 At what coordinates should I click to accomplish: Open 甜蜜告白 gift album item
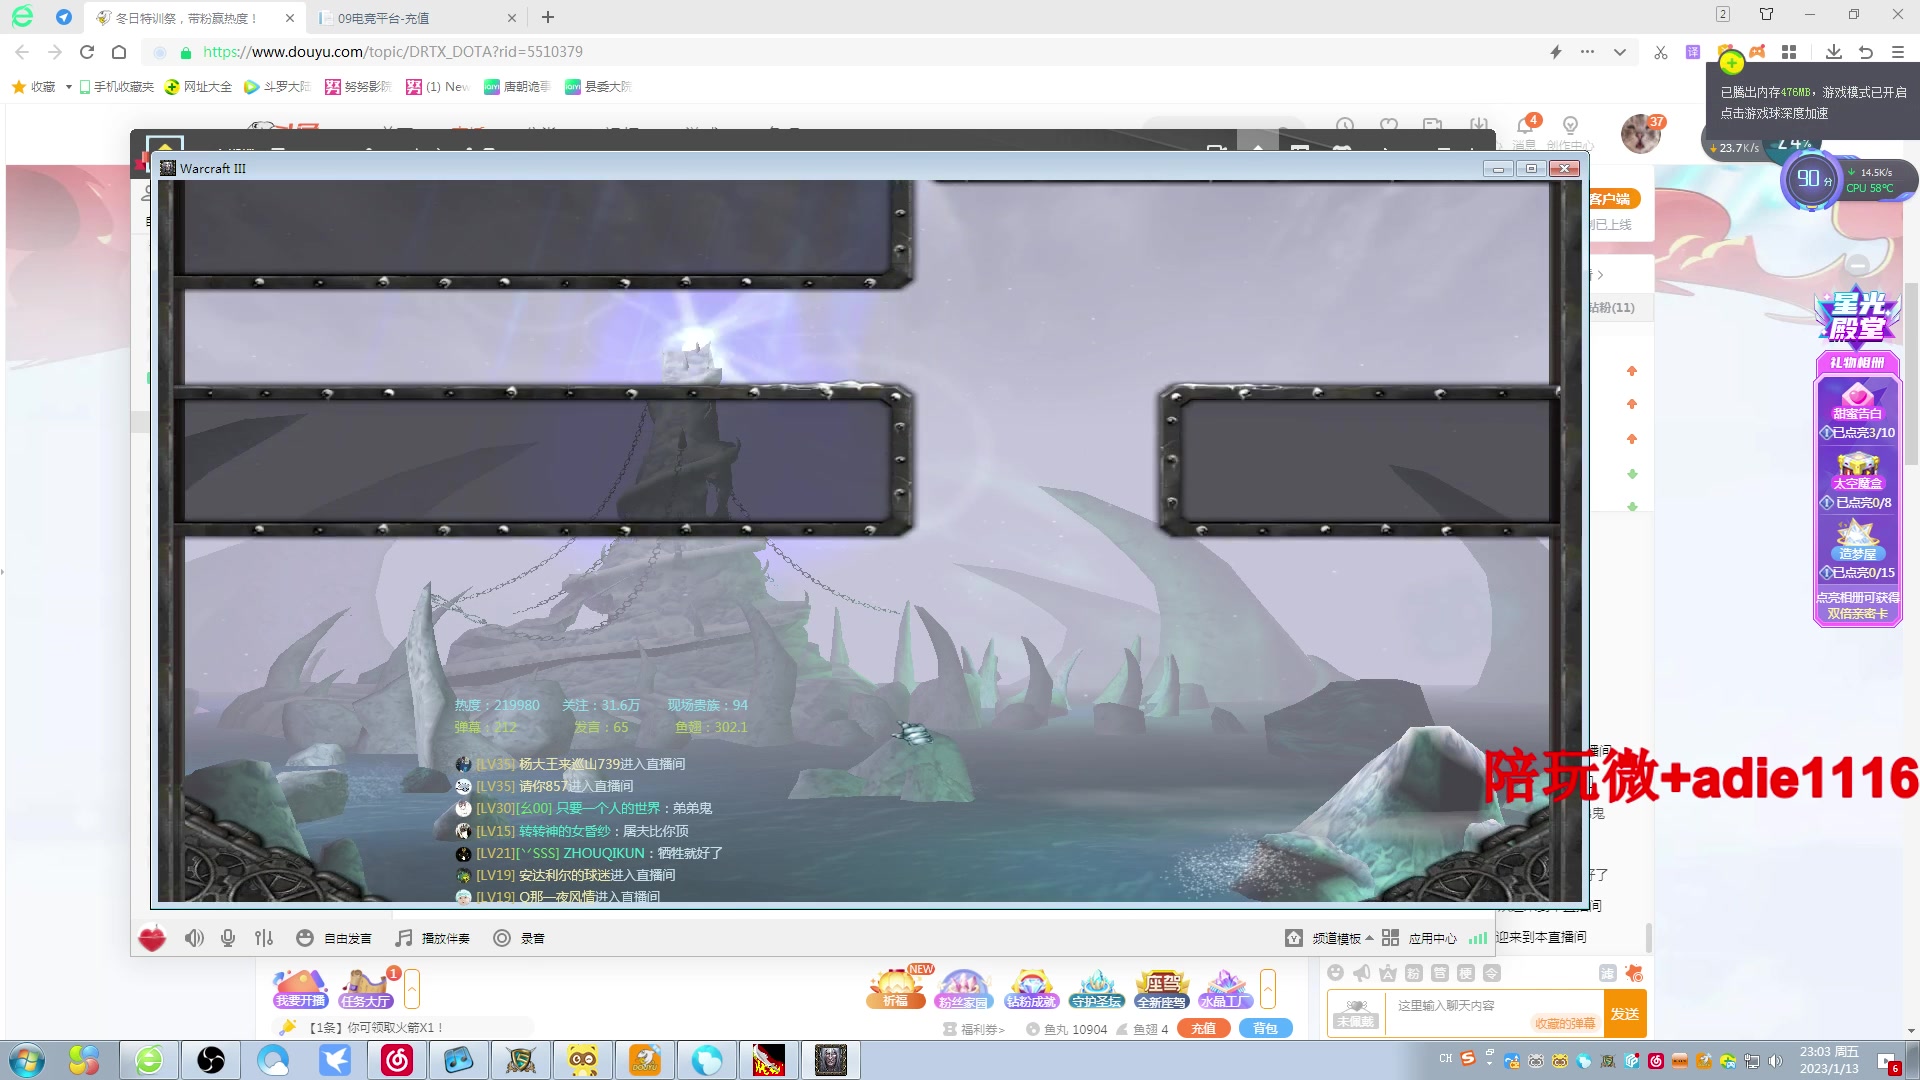[x=1858, y=410]
